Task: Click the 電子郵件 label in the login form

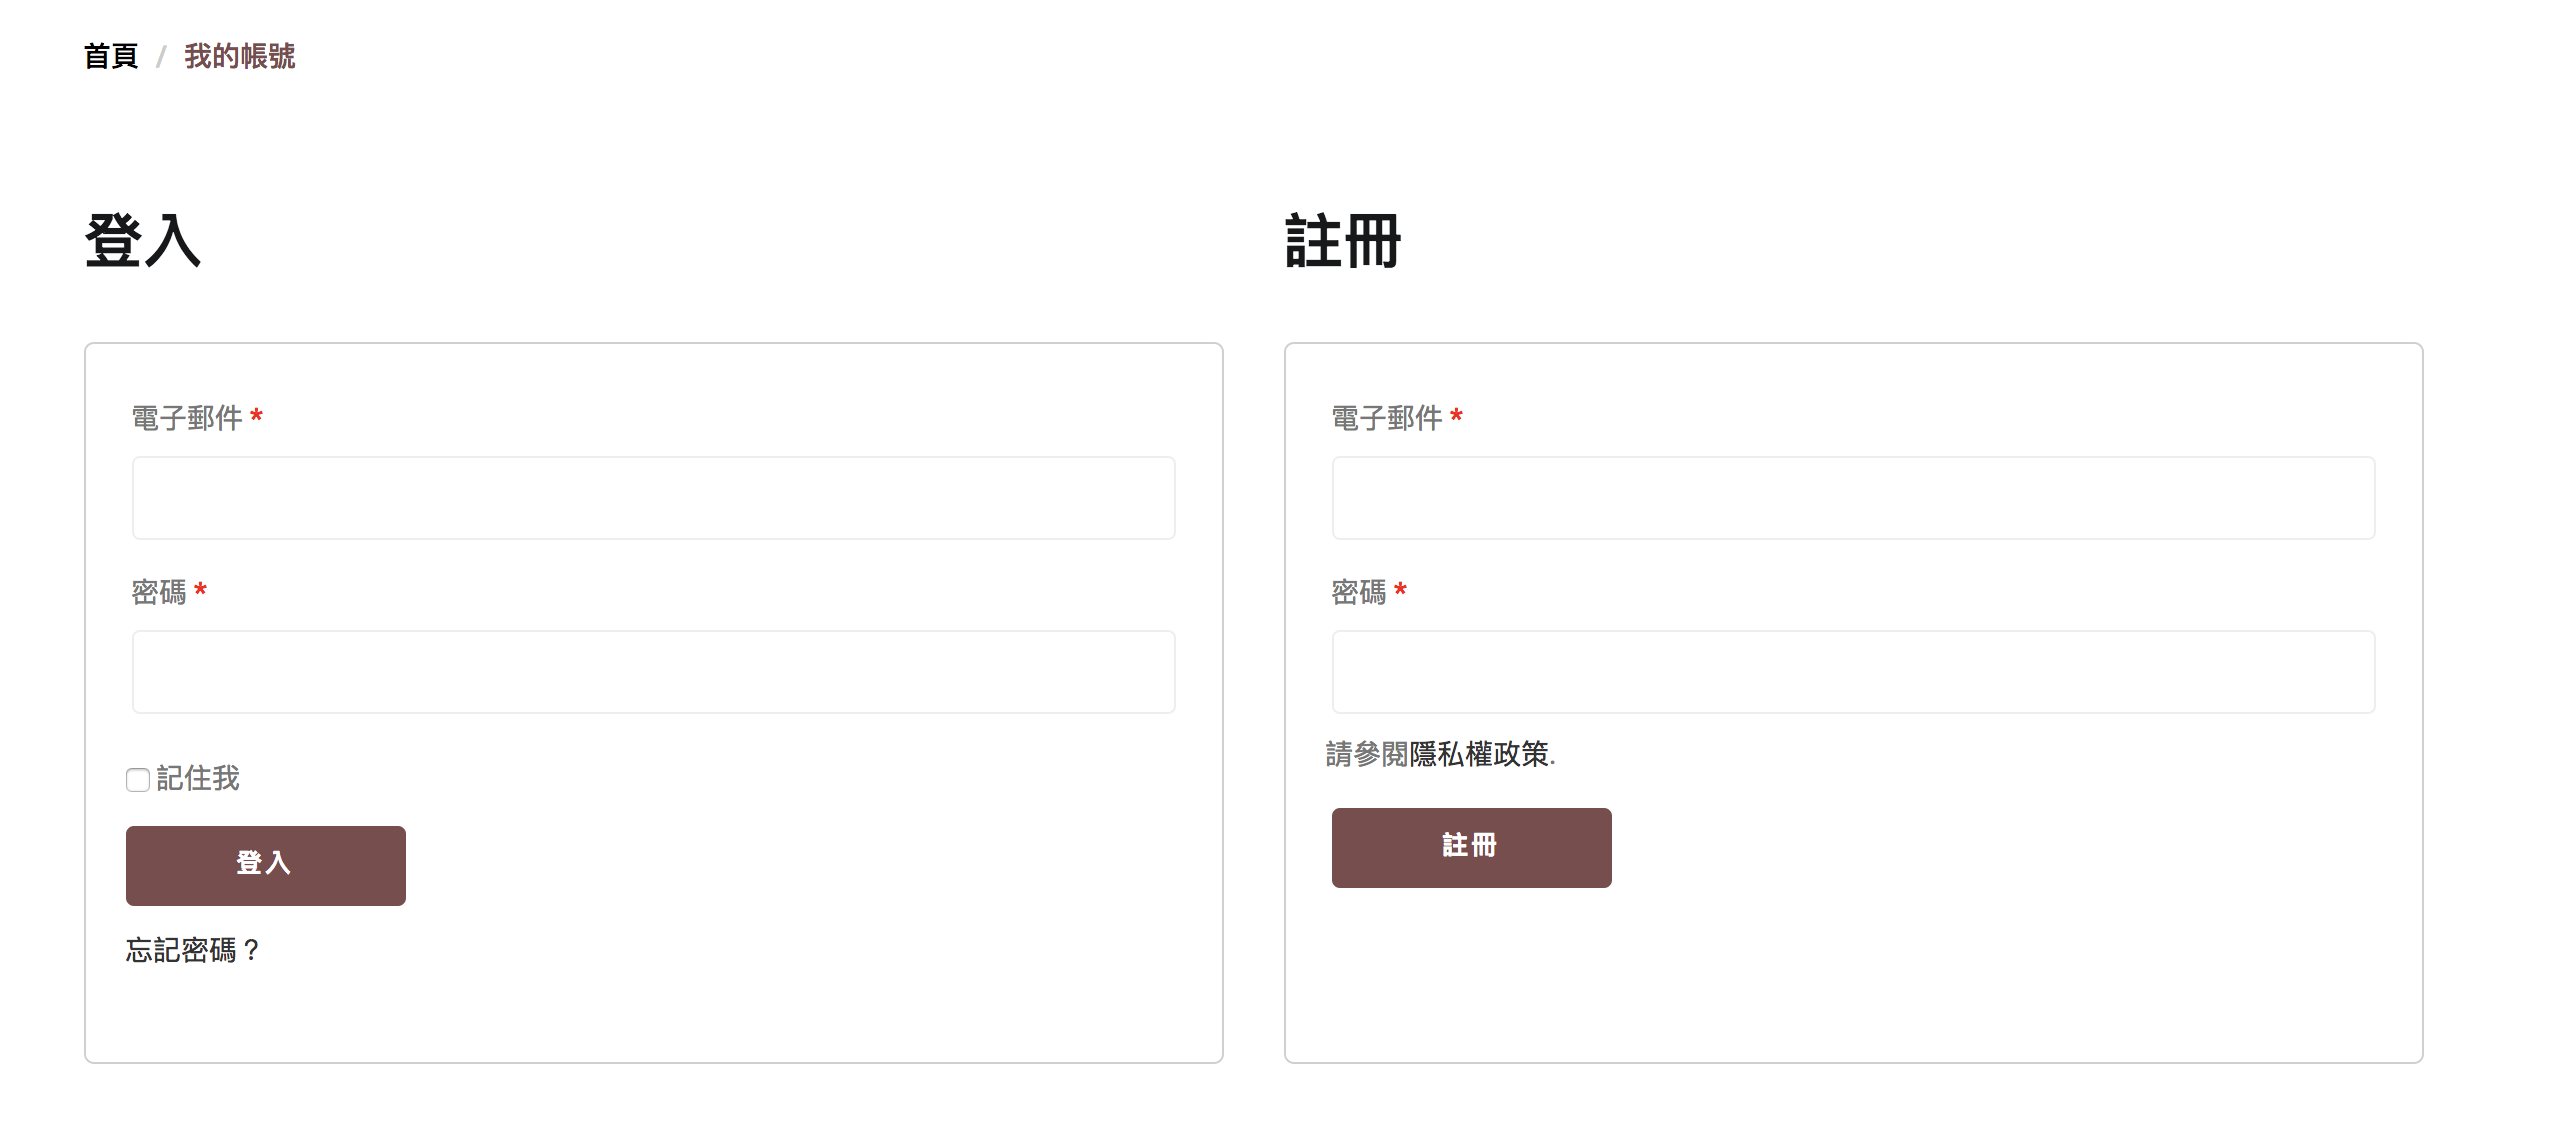Action: point(187,418)
